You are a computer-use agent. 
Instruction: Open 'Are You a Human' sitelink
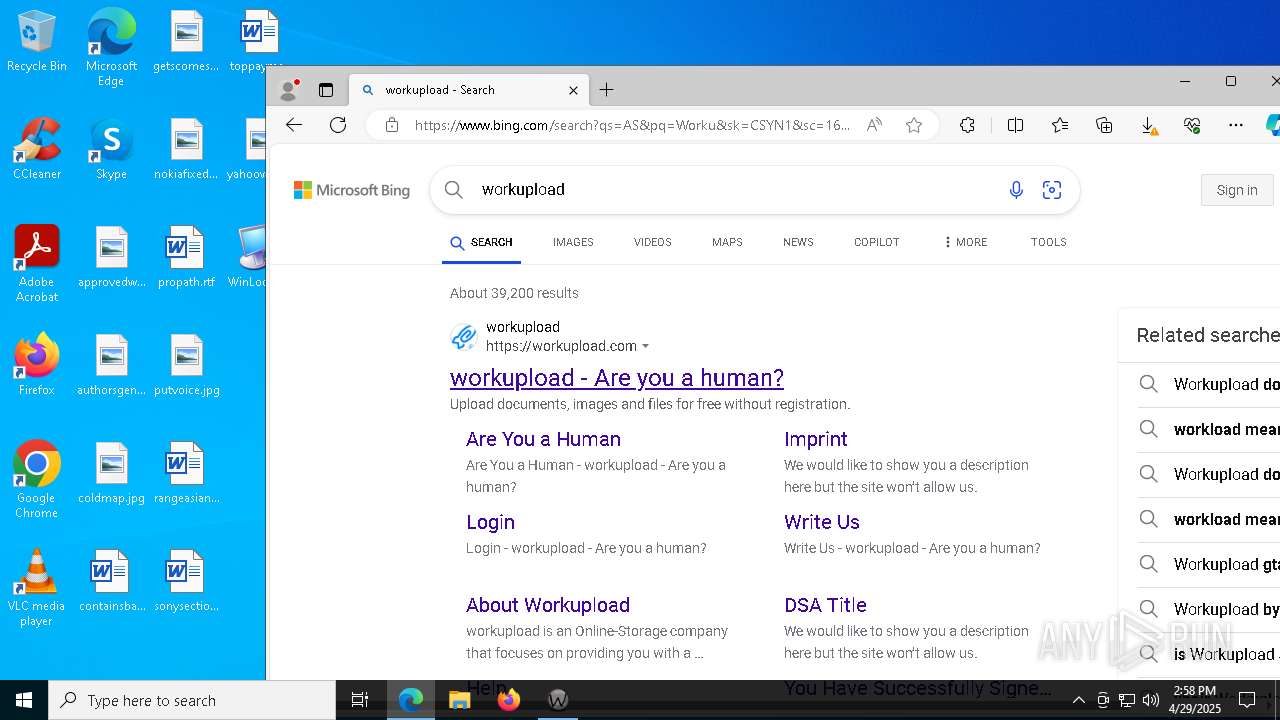[543, 439]
